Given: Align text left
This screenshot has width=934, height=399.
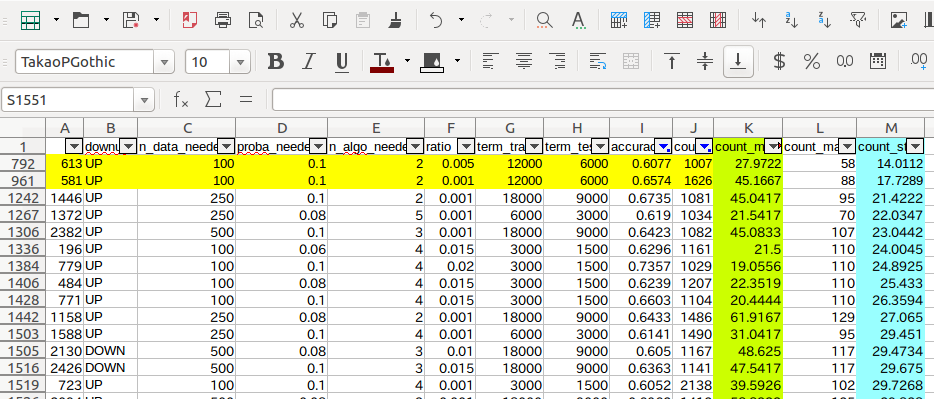Looking at the screenshot, I should click(x=491, y=61).
